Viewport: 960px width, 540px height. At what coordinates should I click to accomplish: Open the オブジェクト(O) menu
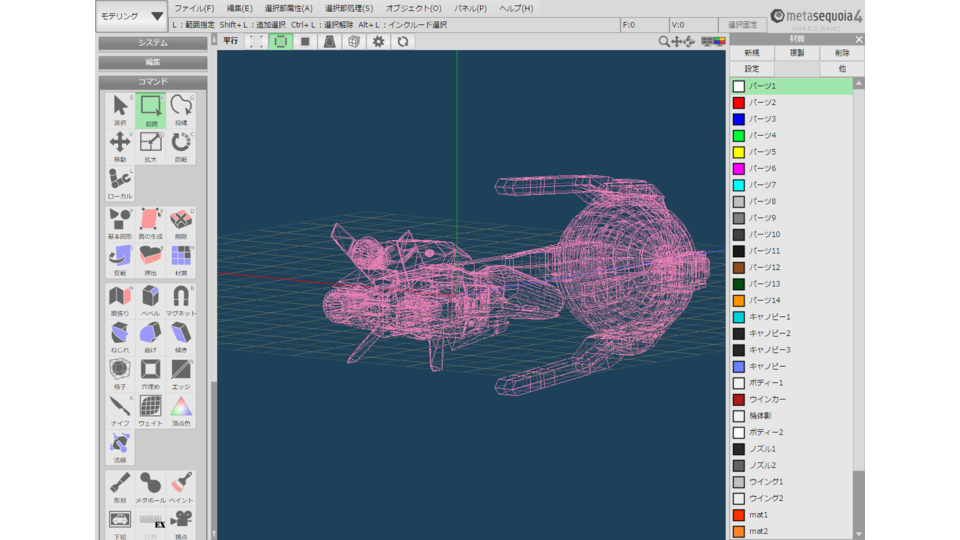point(413,8)
